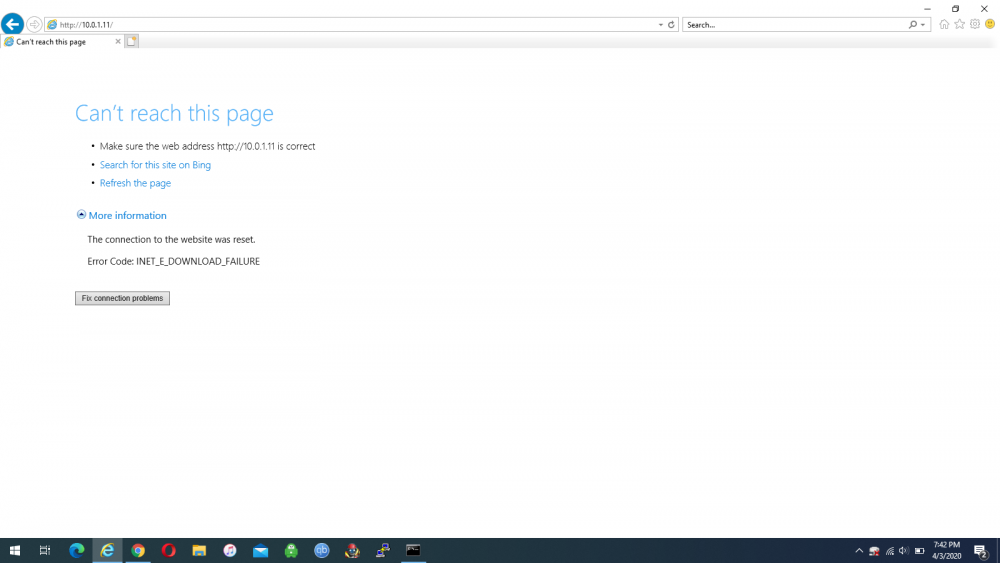Open the Wi-Fi network tray icon
This screenshot has height=563, width=1000.
pos(890,551)
